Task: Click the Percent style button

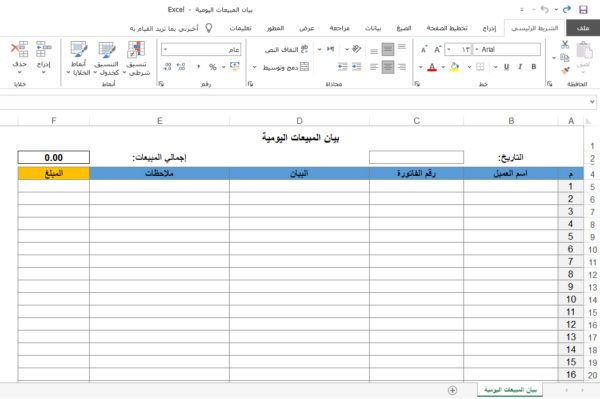Action: [213, 67]
